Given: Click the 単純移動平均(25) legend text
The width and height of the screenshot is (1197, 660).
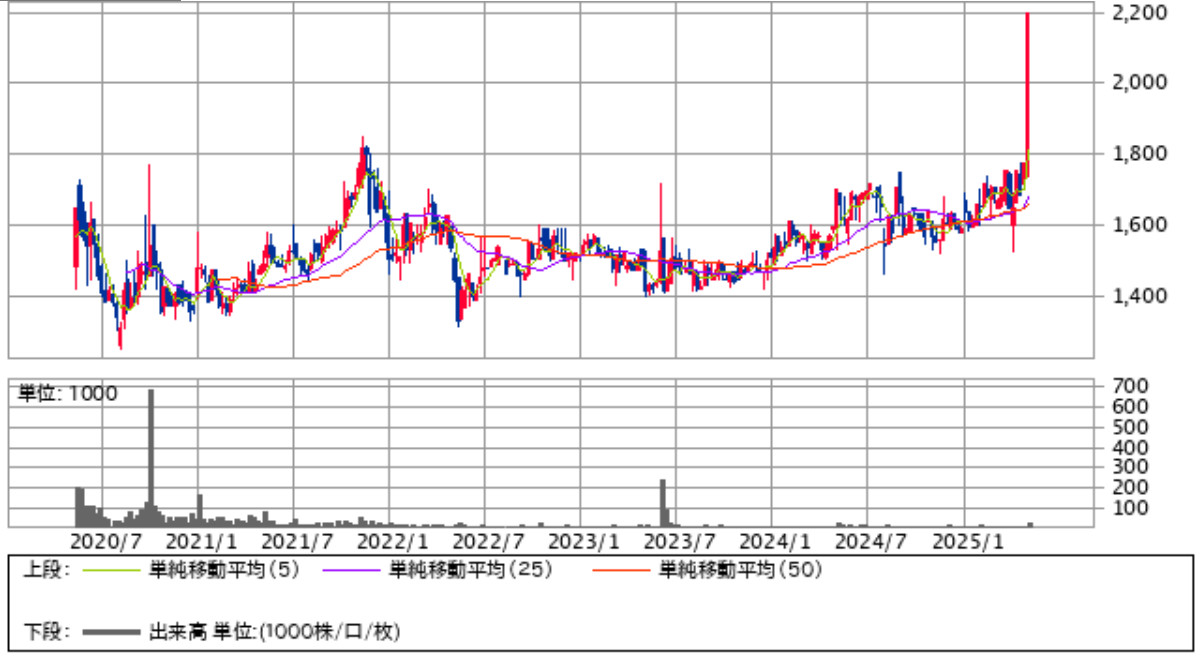Looking at the screenshot, I should click(470, 570).
